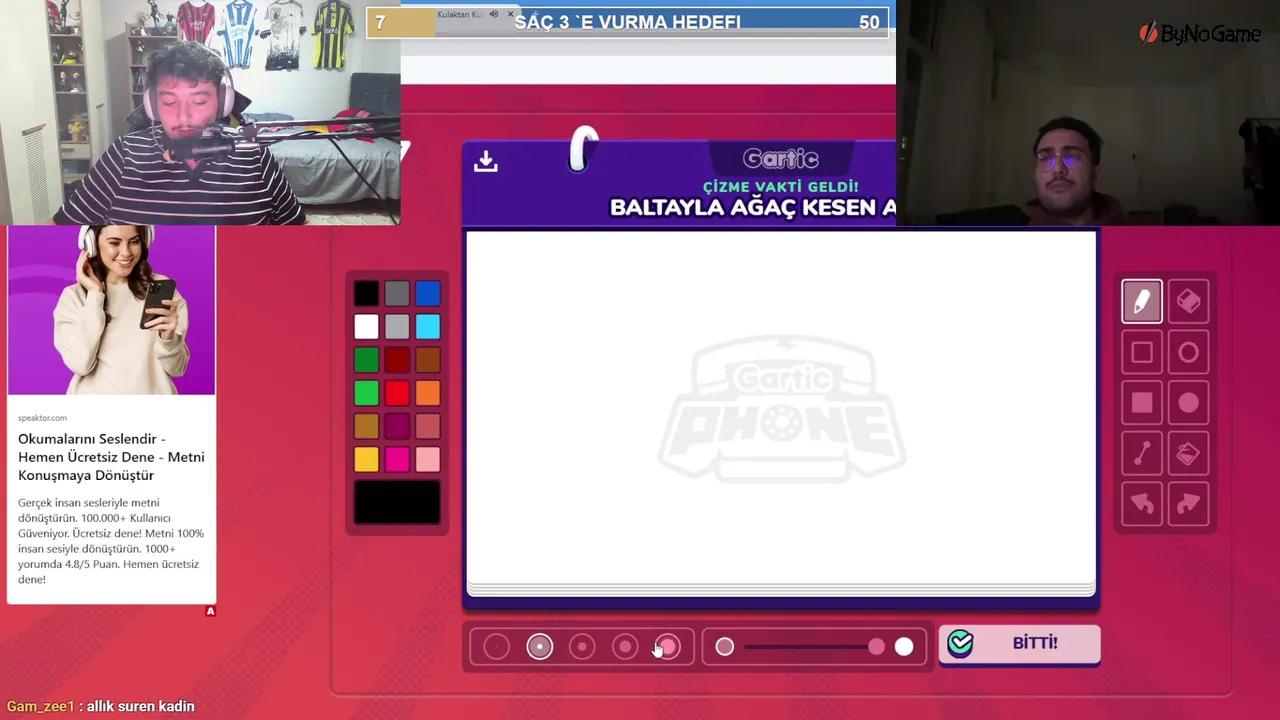Select the paint bucket fill tool
Image resolution: width=1280 pixels, height=720 pixels.
[1189, 452]
